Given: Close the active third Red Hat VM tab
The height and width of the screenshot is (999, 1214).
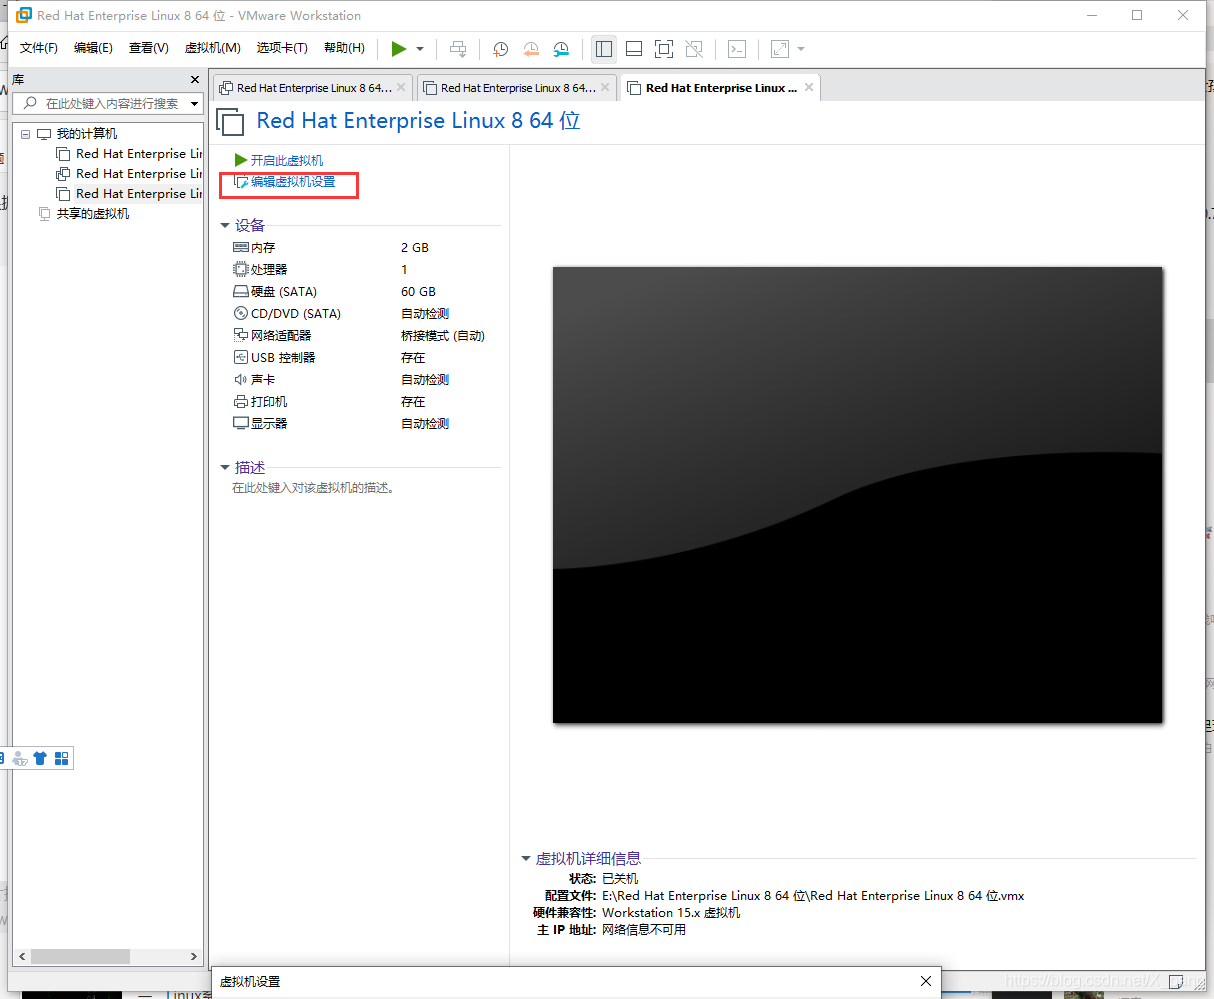Looking at the screenshot, I should click(809, 87).
